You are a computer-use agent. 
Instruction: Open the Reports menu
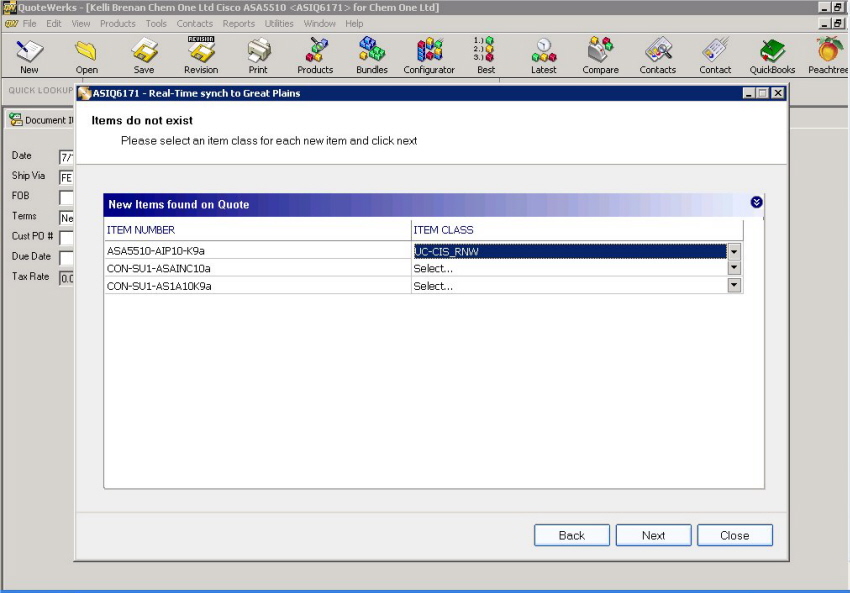(239, 24)
